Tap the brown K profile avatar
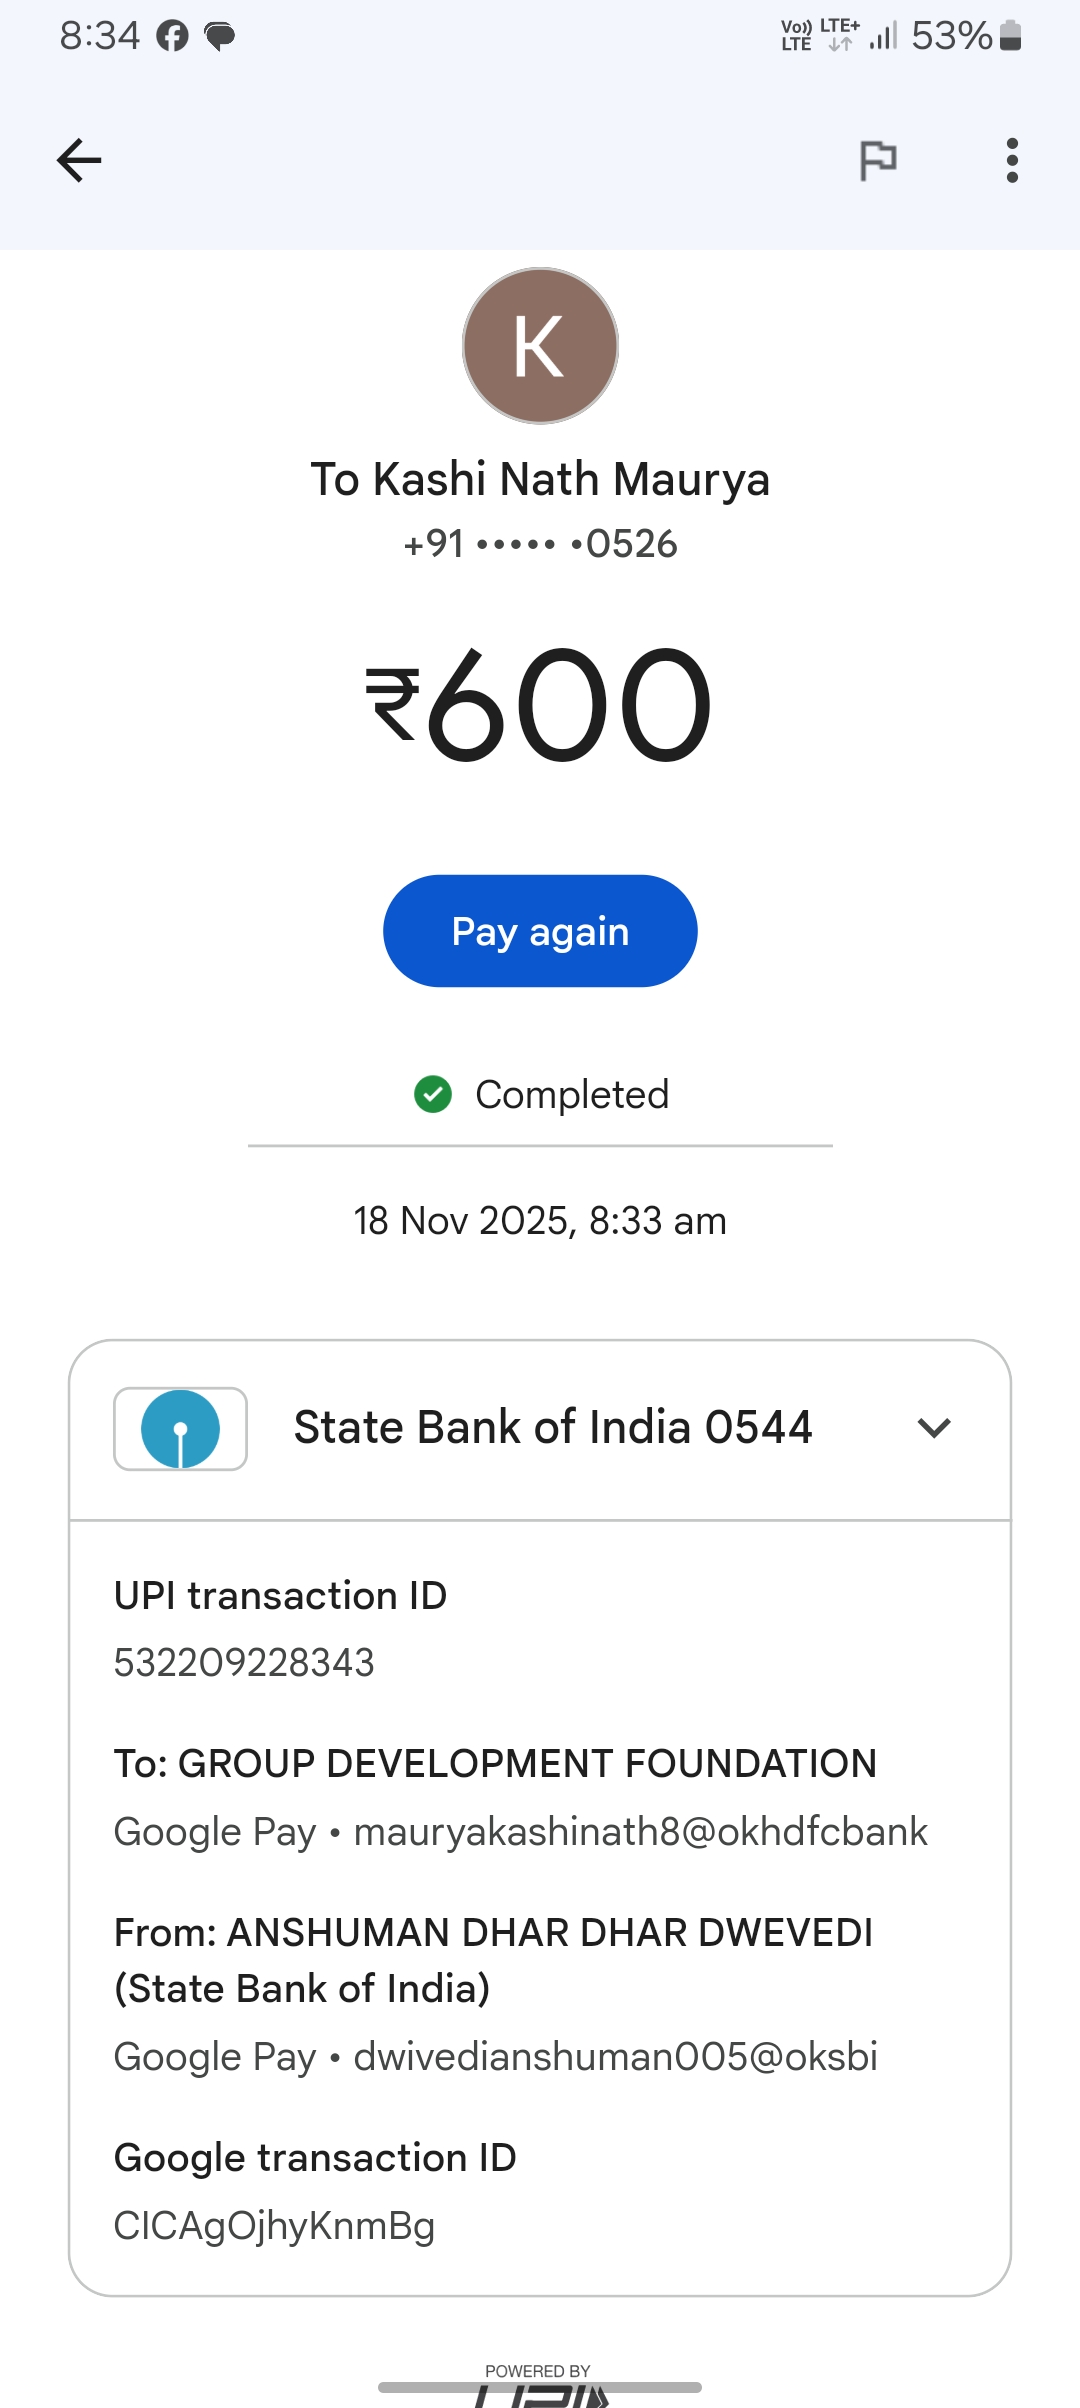 [x=540, y=346]
